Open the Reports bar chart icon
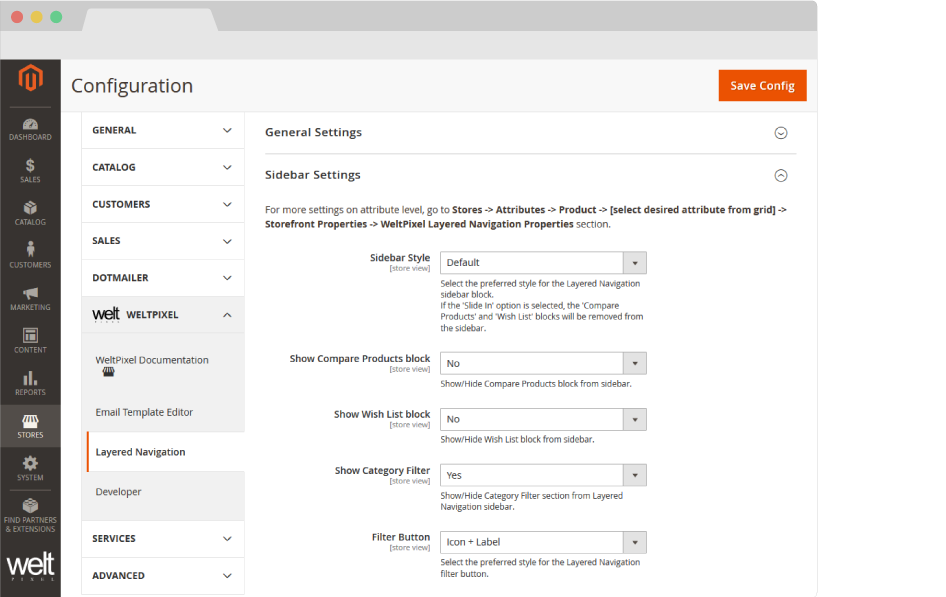 [30, 383]
